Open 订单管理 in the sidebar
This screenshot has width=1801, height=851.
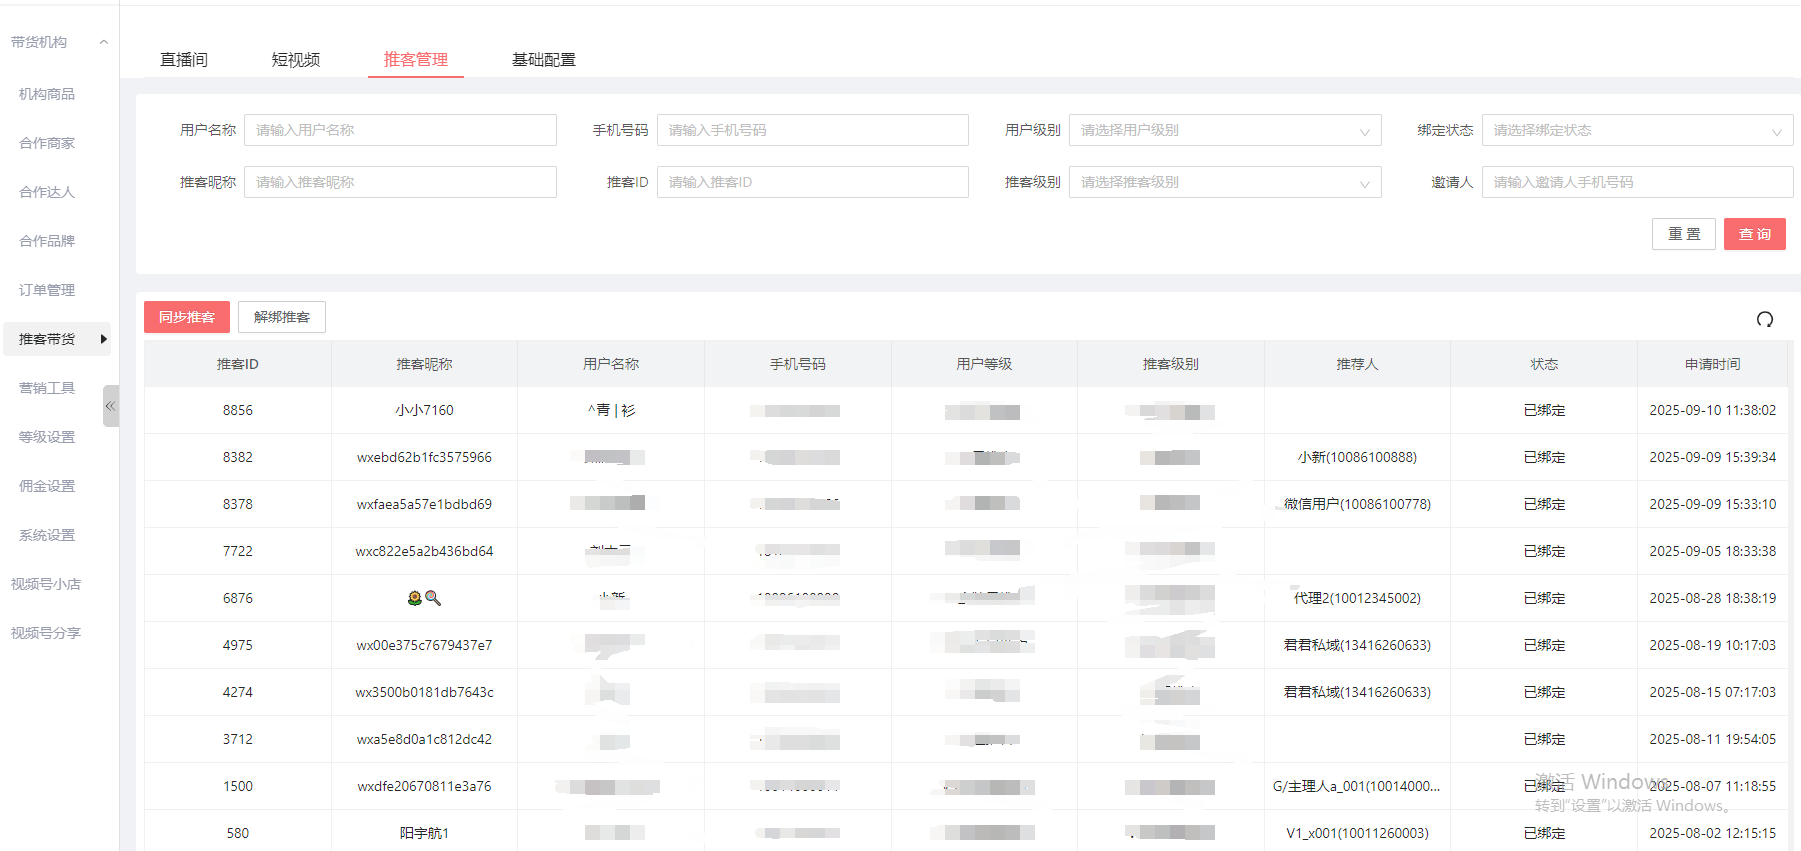coord(47,290)
